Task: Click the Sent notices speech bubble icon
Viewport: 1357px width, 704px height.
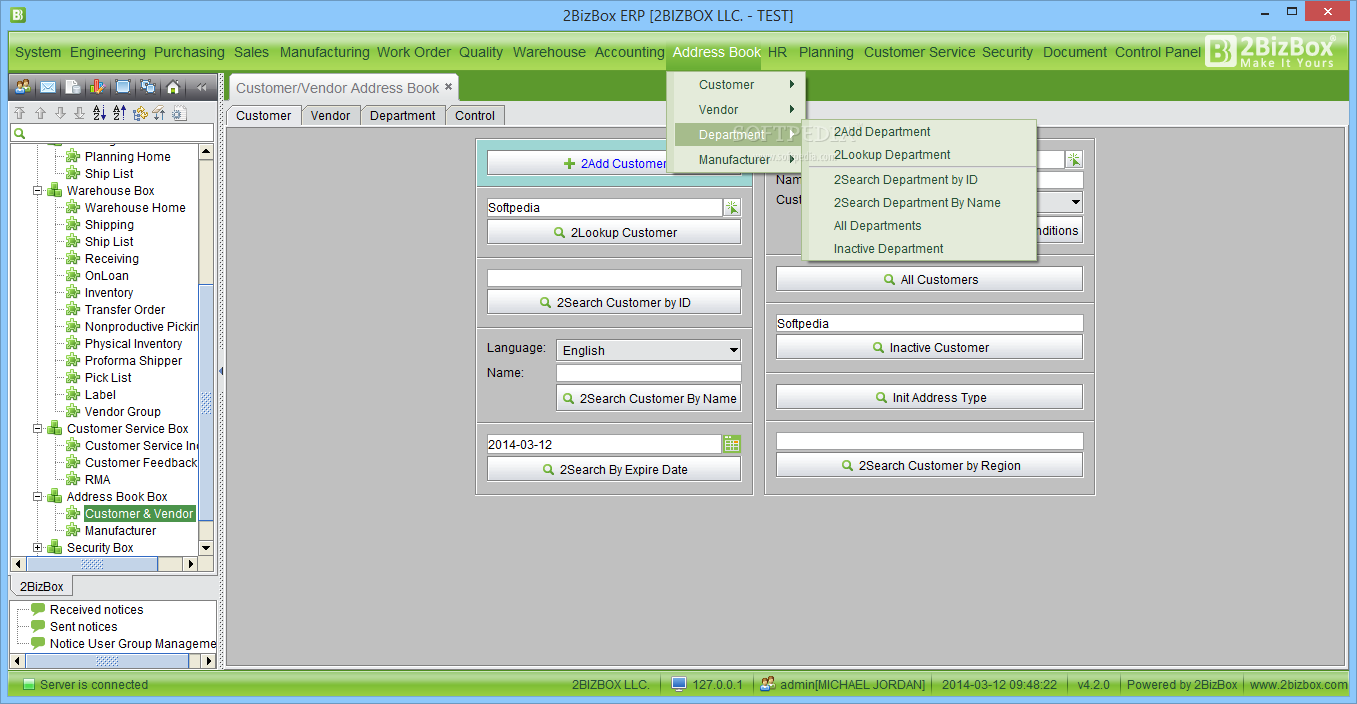Action: (39, 626)
